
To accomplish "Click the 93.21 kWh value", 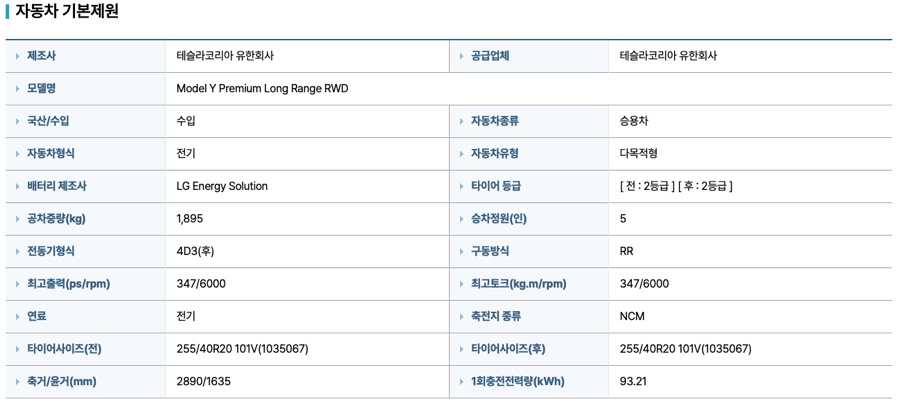I will 635,381.
